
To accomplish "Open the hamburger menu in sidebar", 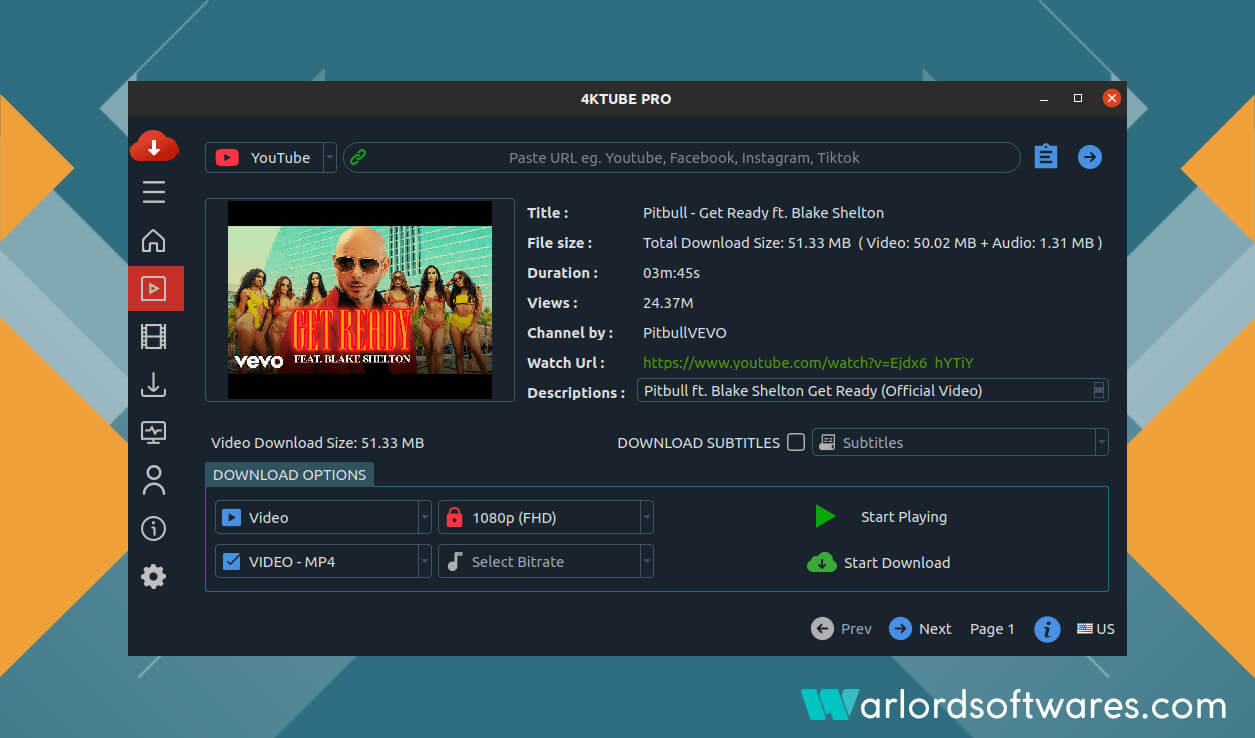I will pyautogui.click(x=154, y=192).
